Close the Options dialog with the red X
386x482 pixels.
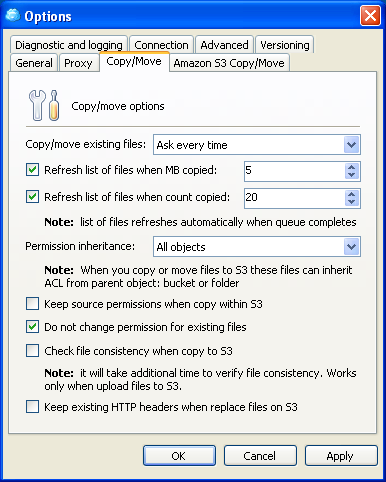(370, 16)
